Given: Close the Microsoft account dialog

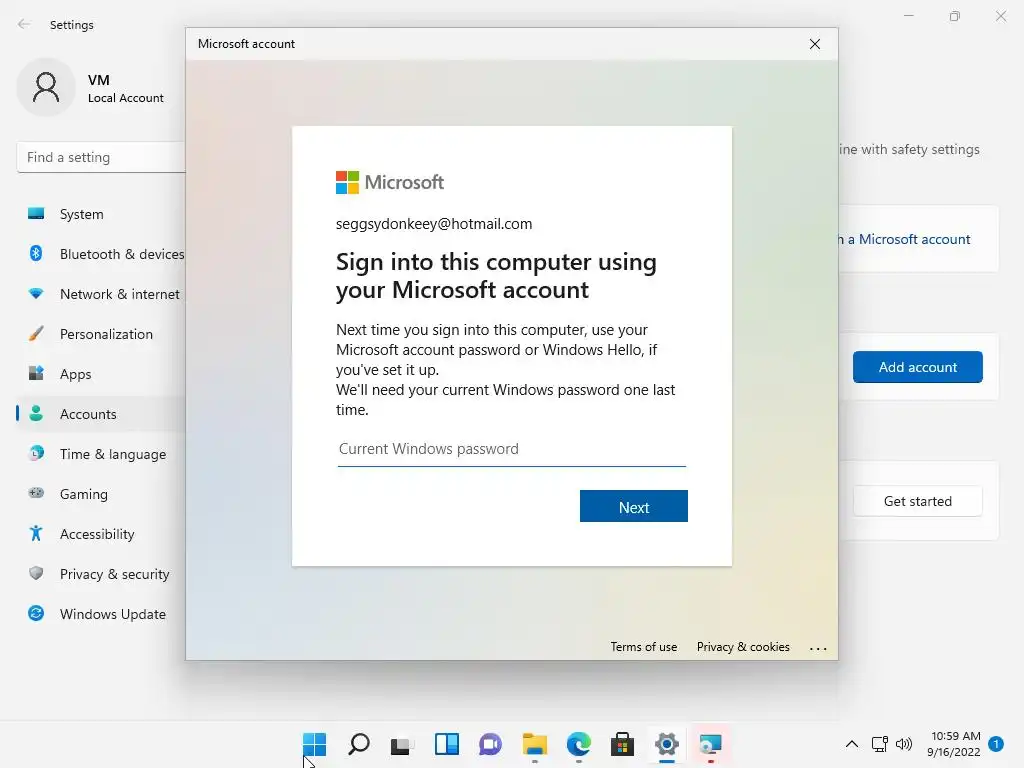Looking at the screenshot, I should click(x=814, y=44).
